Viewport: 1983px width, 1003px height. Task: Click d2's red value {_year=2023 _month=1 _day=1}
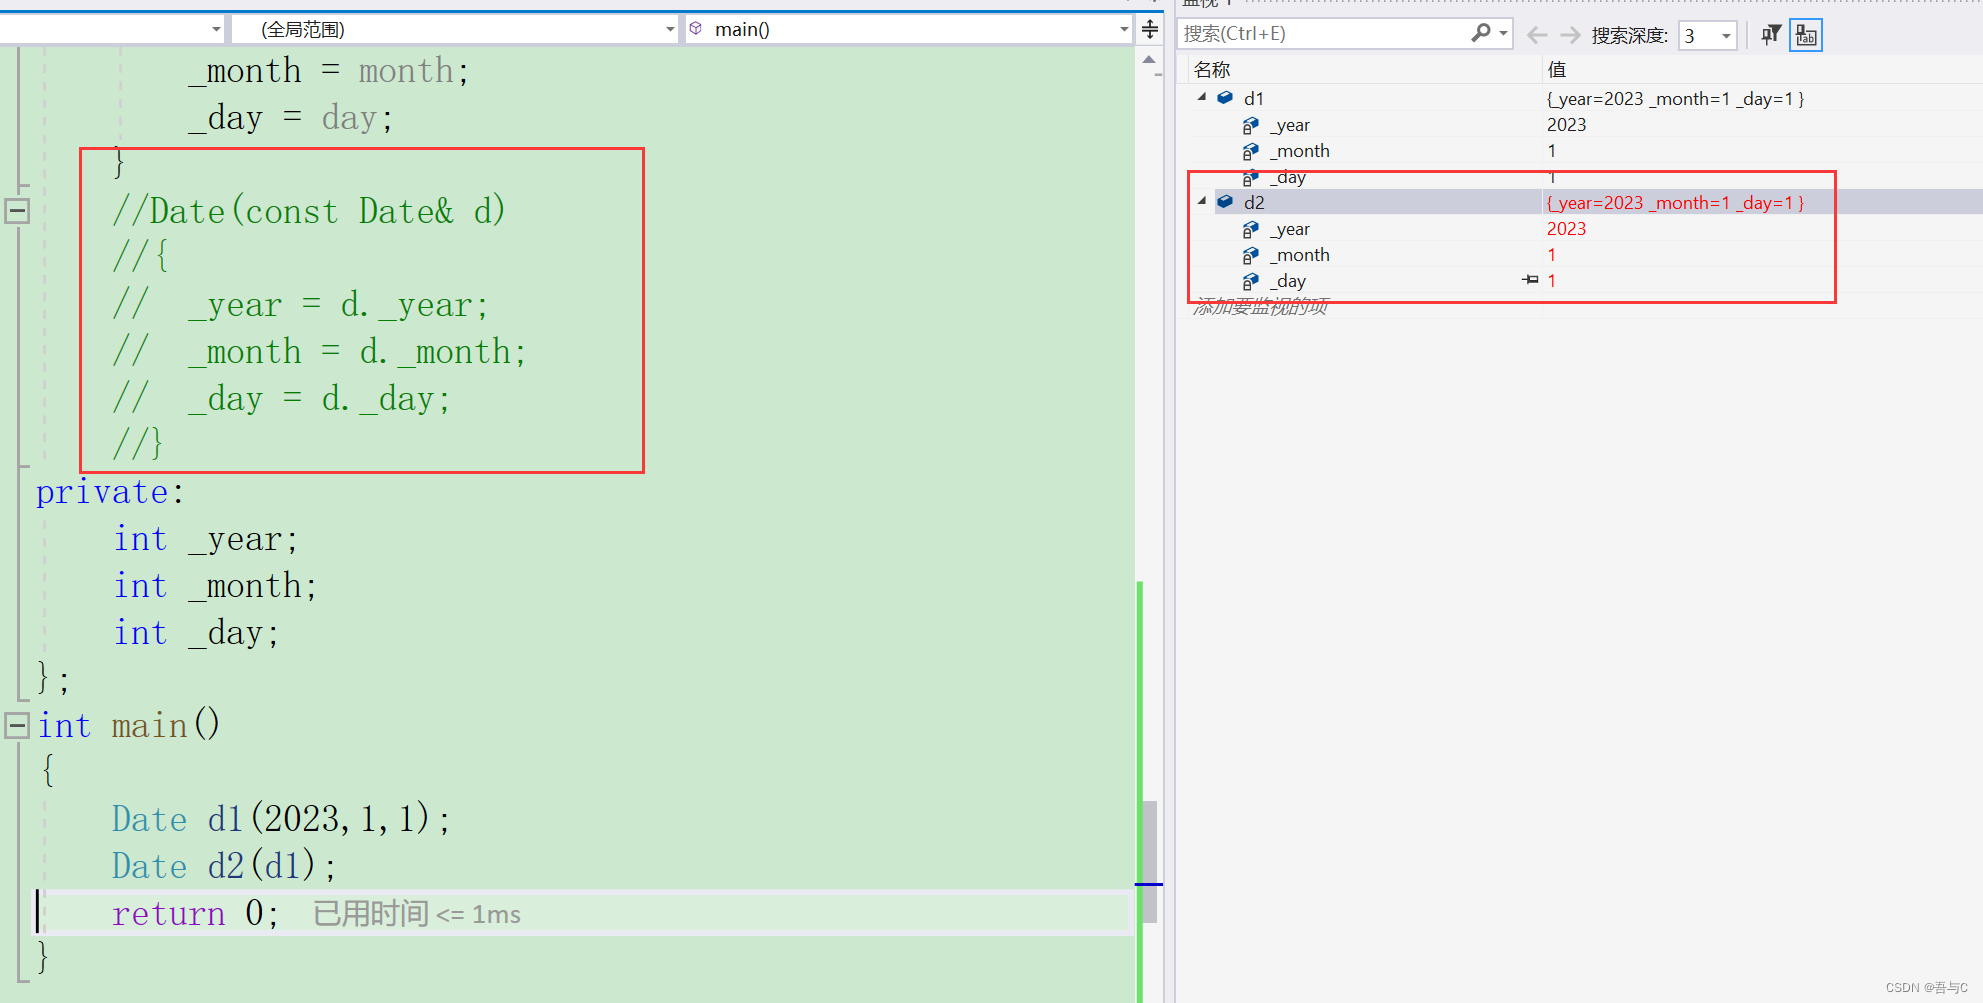click(1676, 202)
